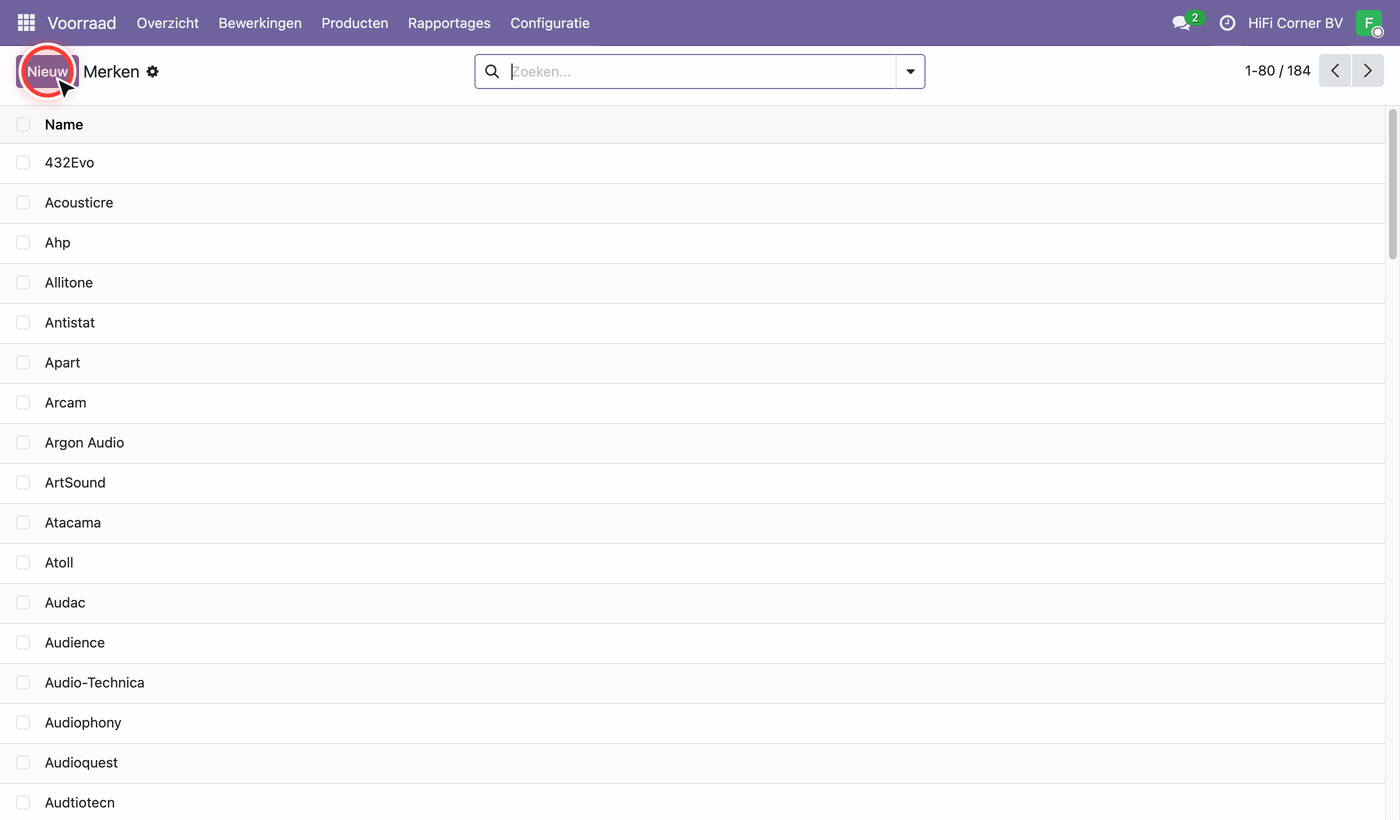Screen dimensions: 1400x820
Task: Open the Configuratie menu
Action: click(550, 23)
